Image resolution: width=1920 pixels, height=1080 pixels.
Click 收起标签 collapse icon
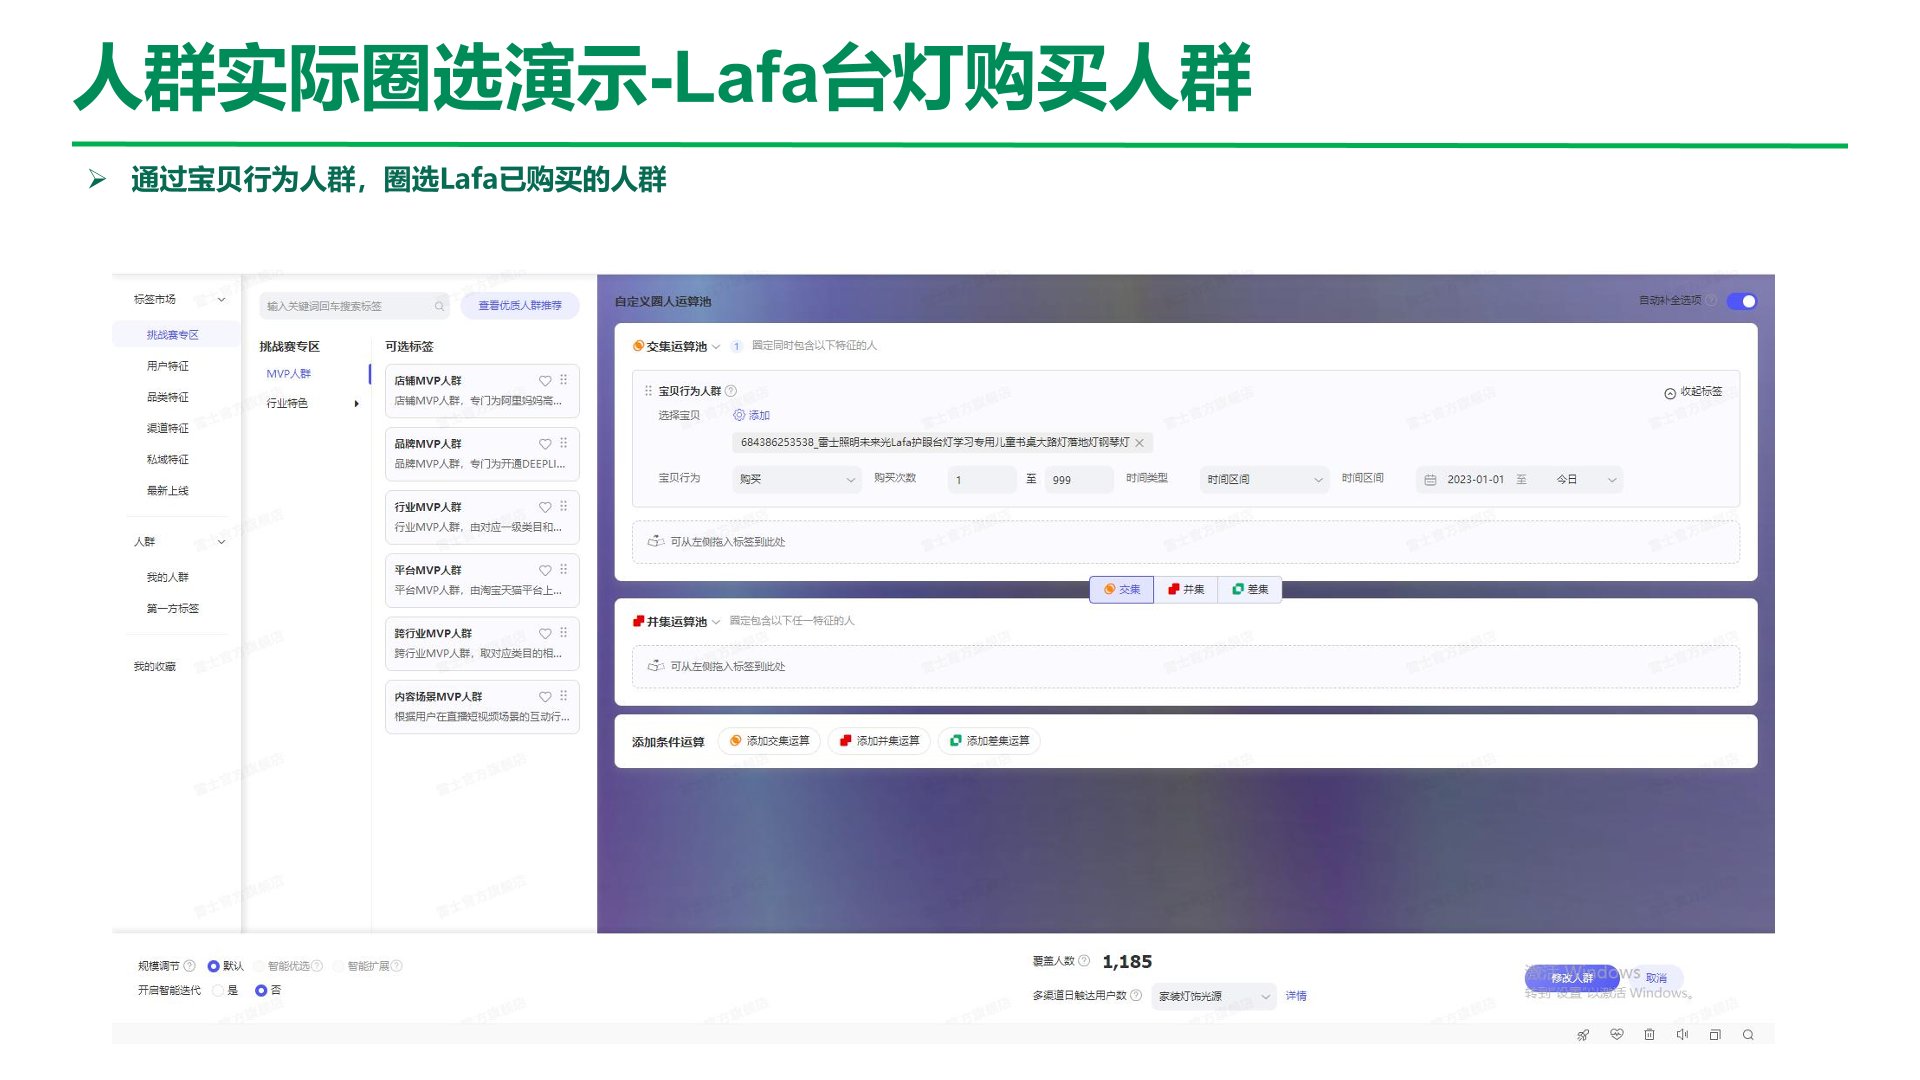click(1669, 393)
